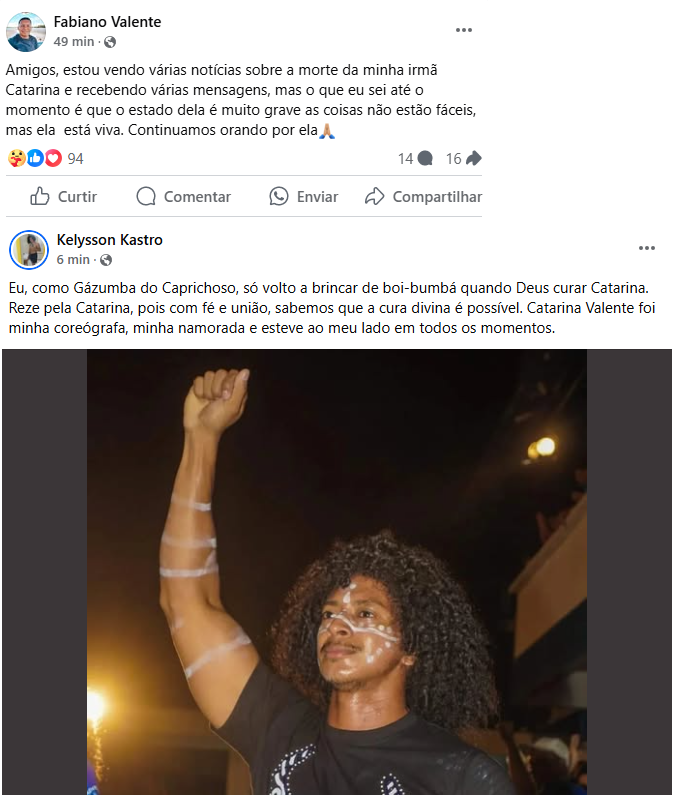Image resolution: width=677 pixels, height=795 pixels.
Task: Like the post with the Curtir button
Action: 63,196
